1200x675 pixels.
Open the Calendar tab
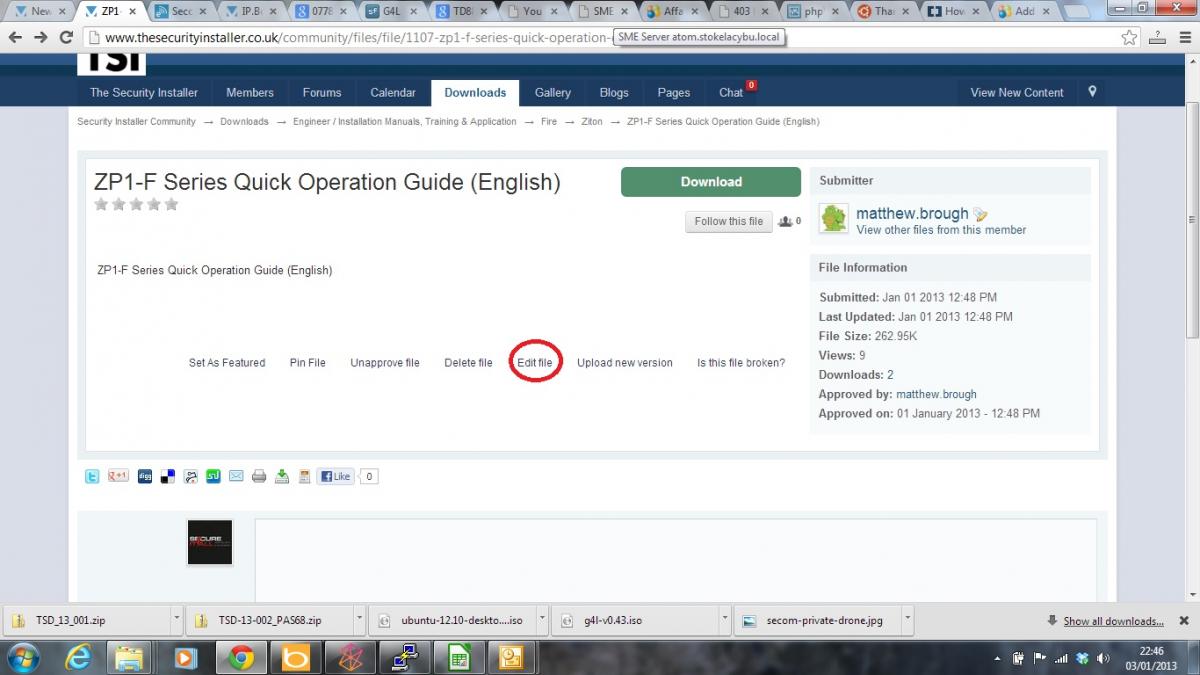tap(393, 92)
